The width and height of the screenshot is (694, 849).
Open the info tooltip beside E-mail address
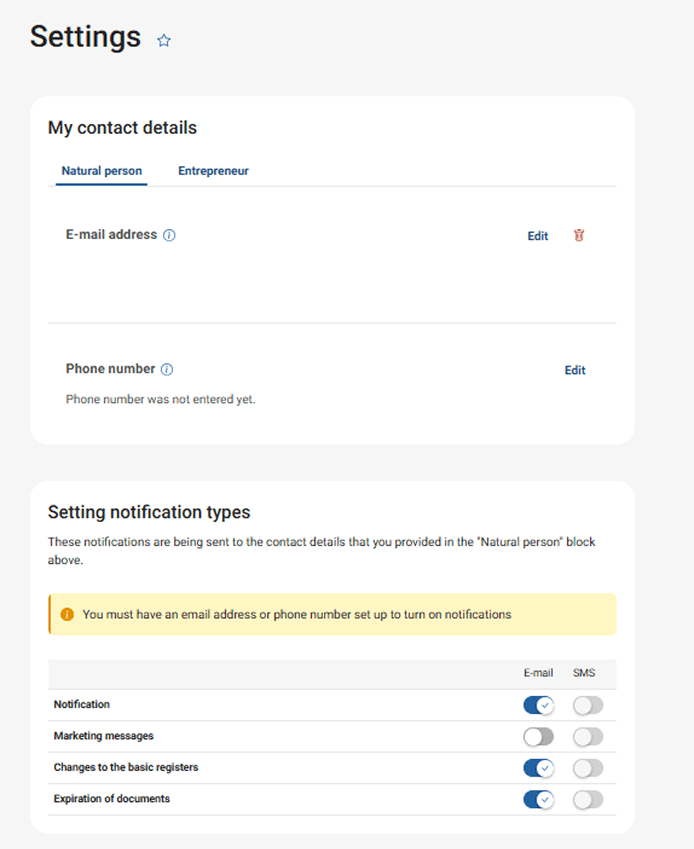coord(169,235)
